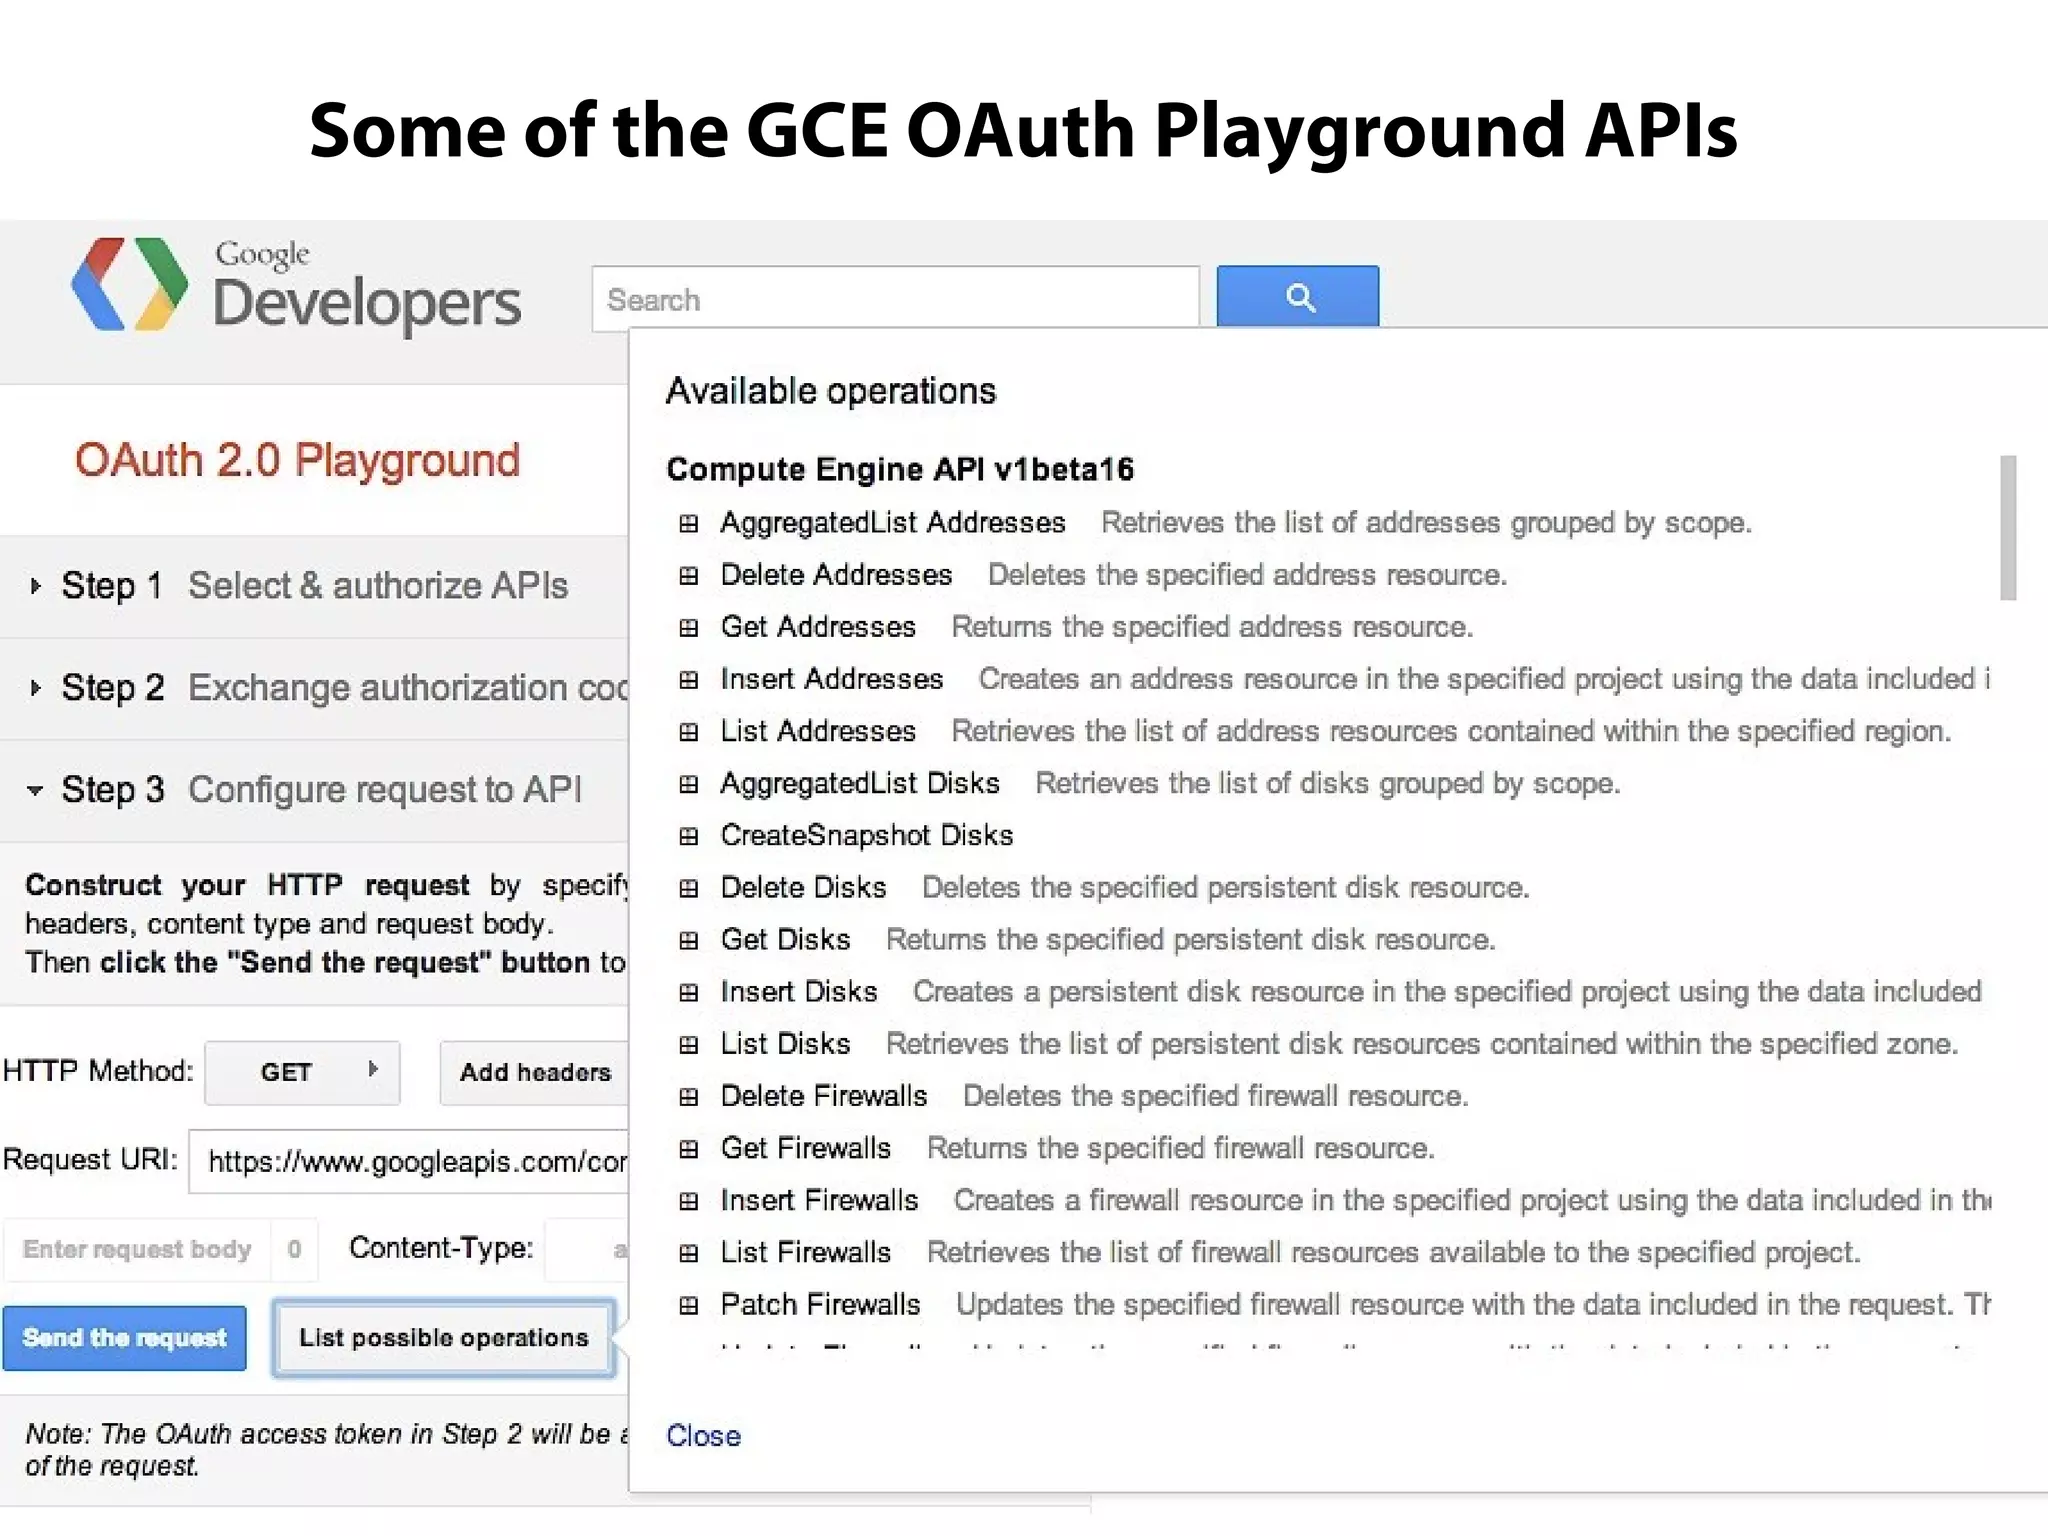Select the CreateSnapshot Disks operation
This screenshot has width=2048, height=1536.
pyautogui.click(x=867, y=835)
